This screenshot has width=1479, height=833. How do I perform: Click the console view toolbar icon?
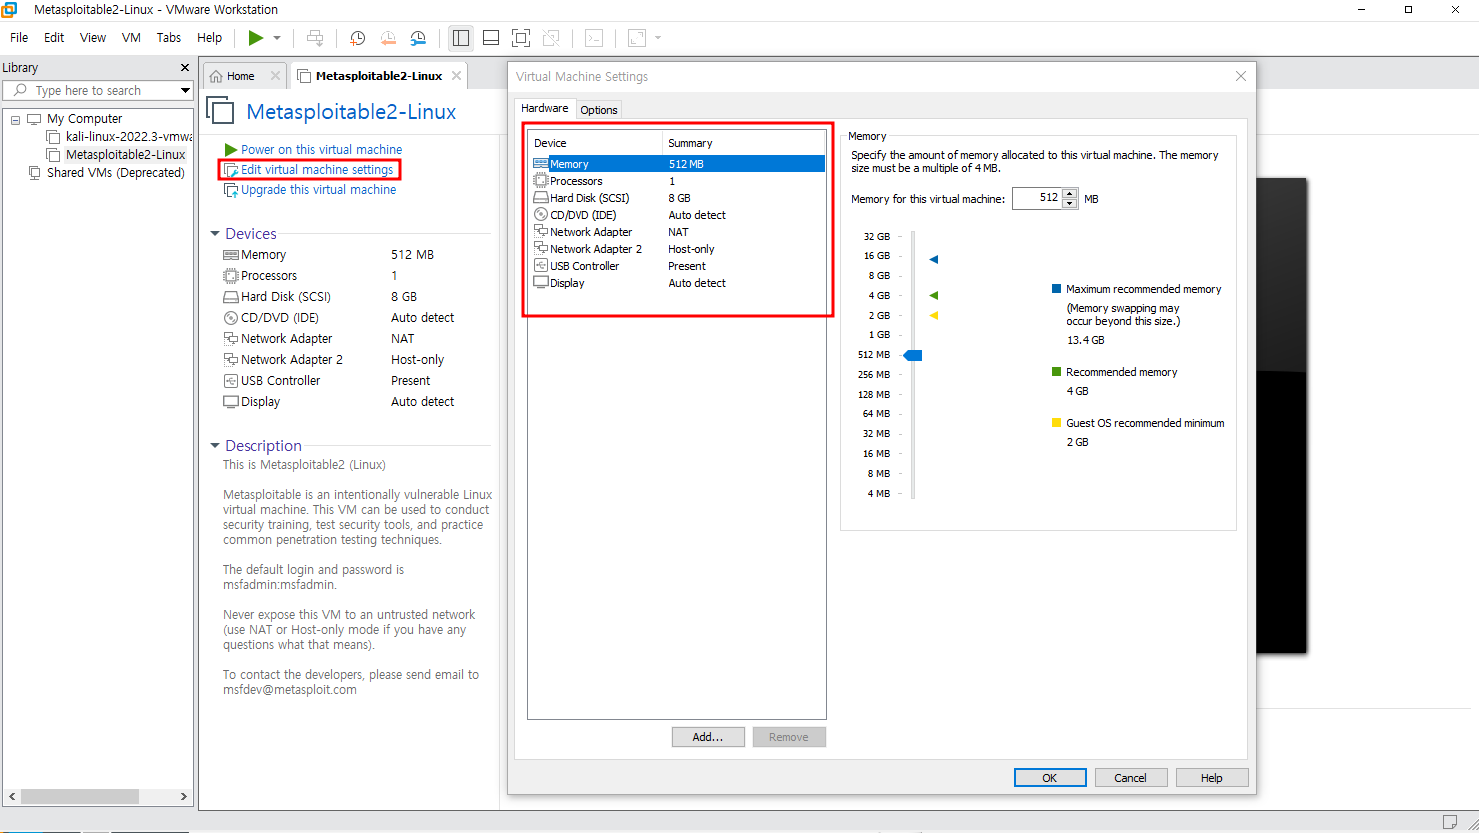(x=594, y=38)
